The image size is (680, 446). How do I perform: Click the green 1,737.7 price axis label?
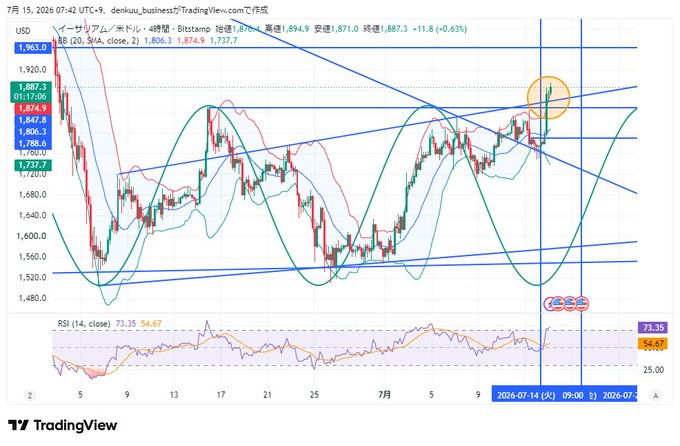pos(33,165)
